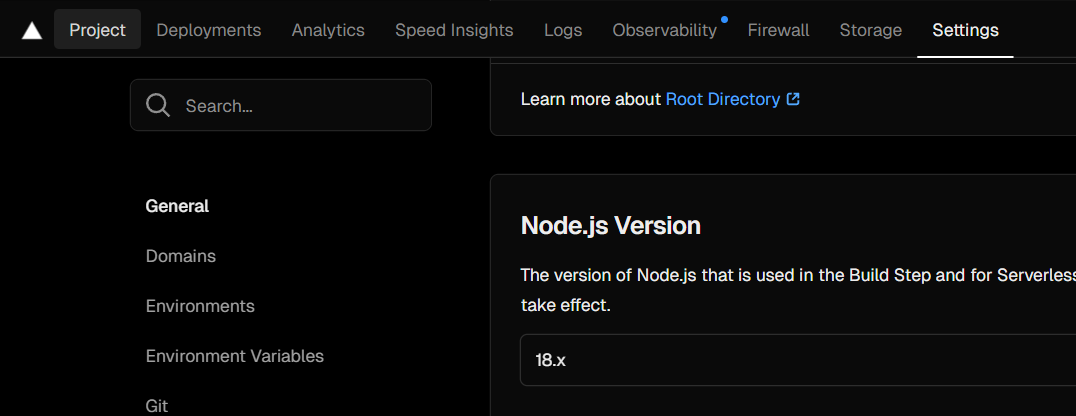This screenshot has height=416, width=1076.
Task: Open Environment Variables settings
Action: point(234,356)
